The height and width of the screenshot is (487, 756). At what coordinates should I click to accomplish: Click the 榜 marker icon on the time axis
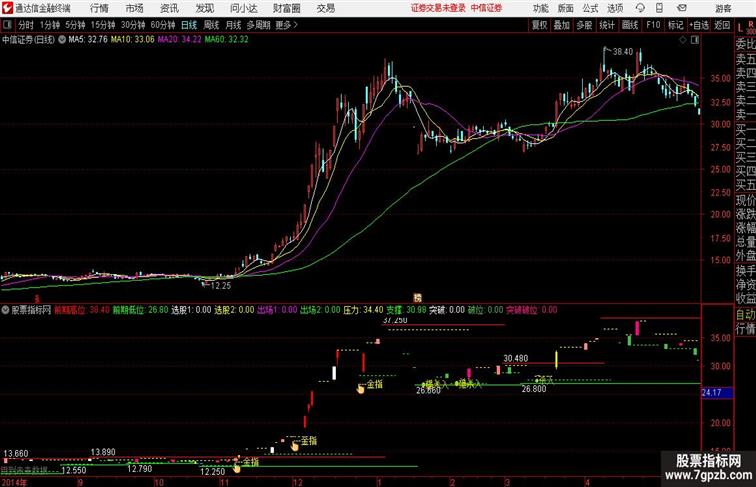pyautogui.click(x=418, y=298)
